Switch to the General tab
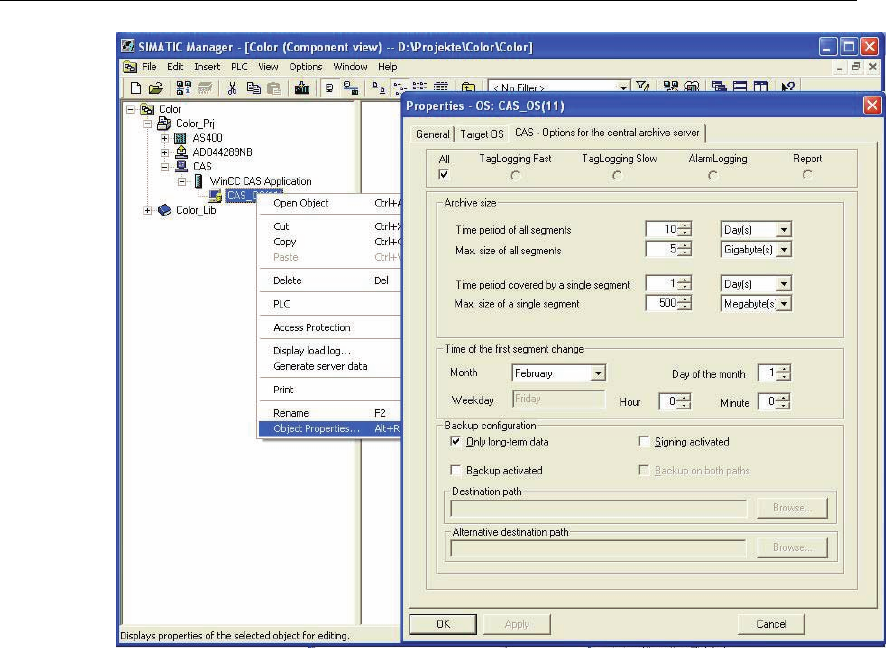 pos(433,134)
